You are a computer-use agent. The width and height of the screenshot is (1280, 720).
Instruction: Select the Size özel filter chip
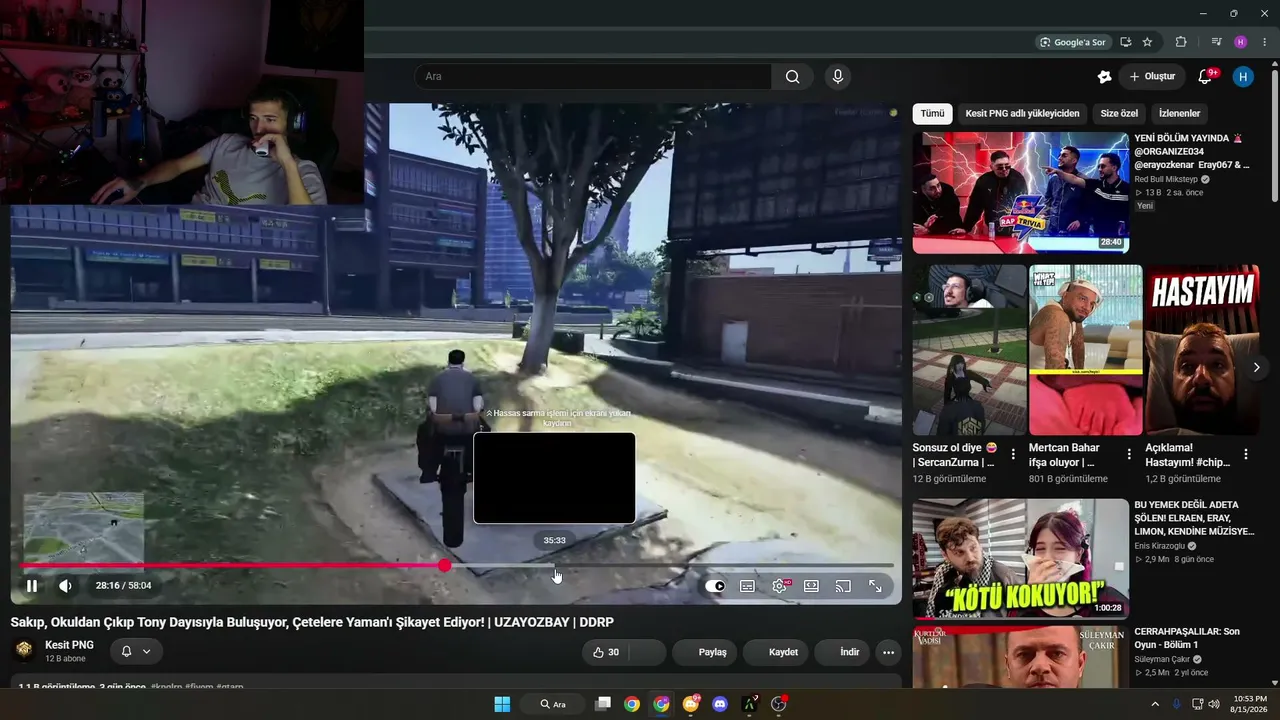[1119, 114]
